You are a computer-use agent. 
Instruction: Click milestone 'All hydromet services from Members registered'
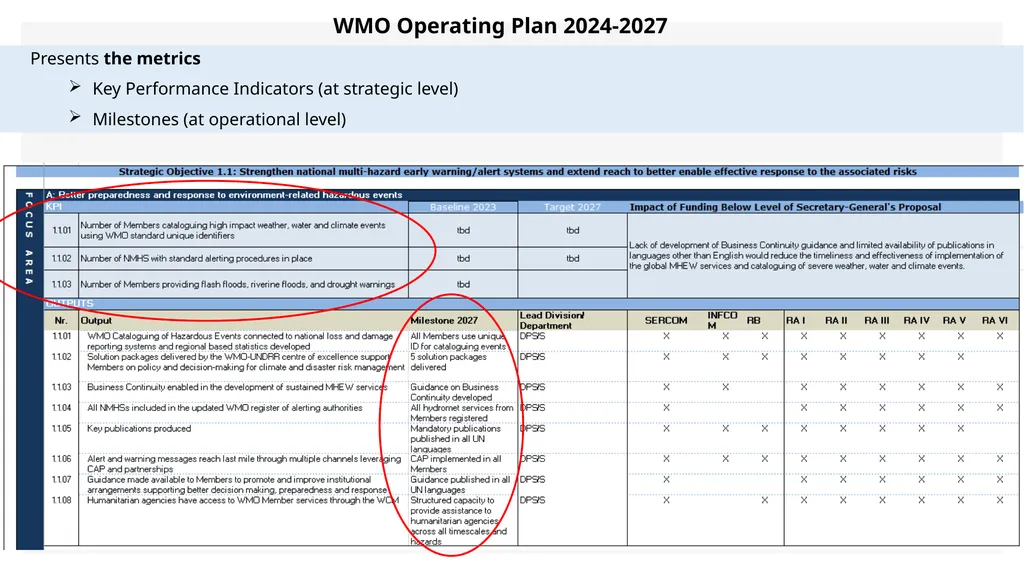pyautogui.click(x=462, y=413)
